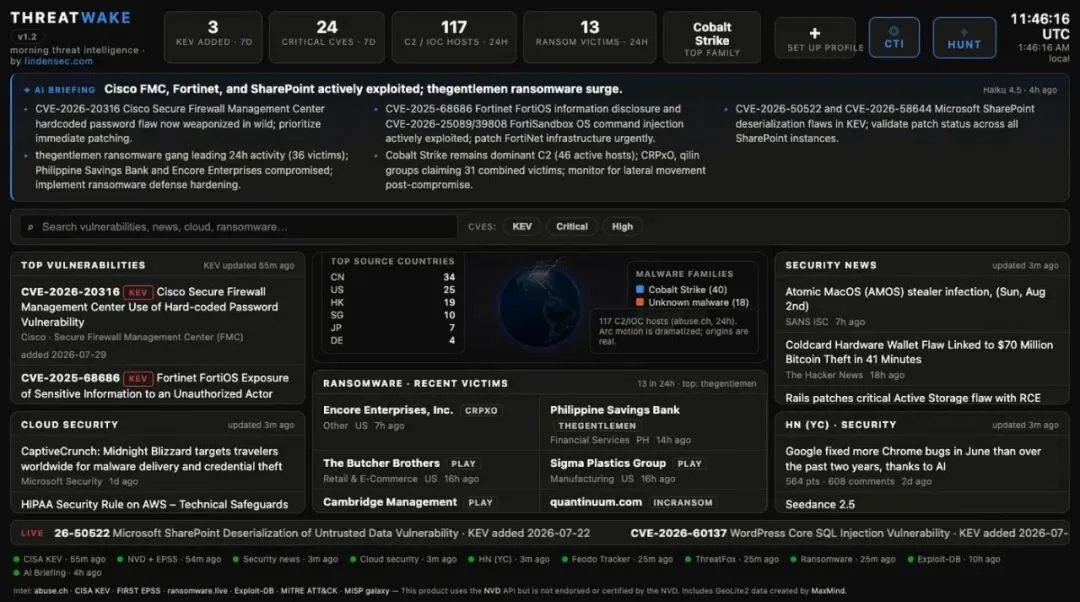The image size is (1080, 602).
Task: Click the NVD + EPSS green status dot
Action: pyautogui.click(x=120, y=559)
